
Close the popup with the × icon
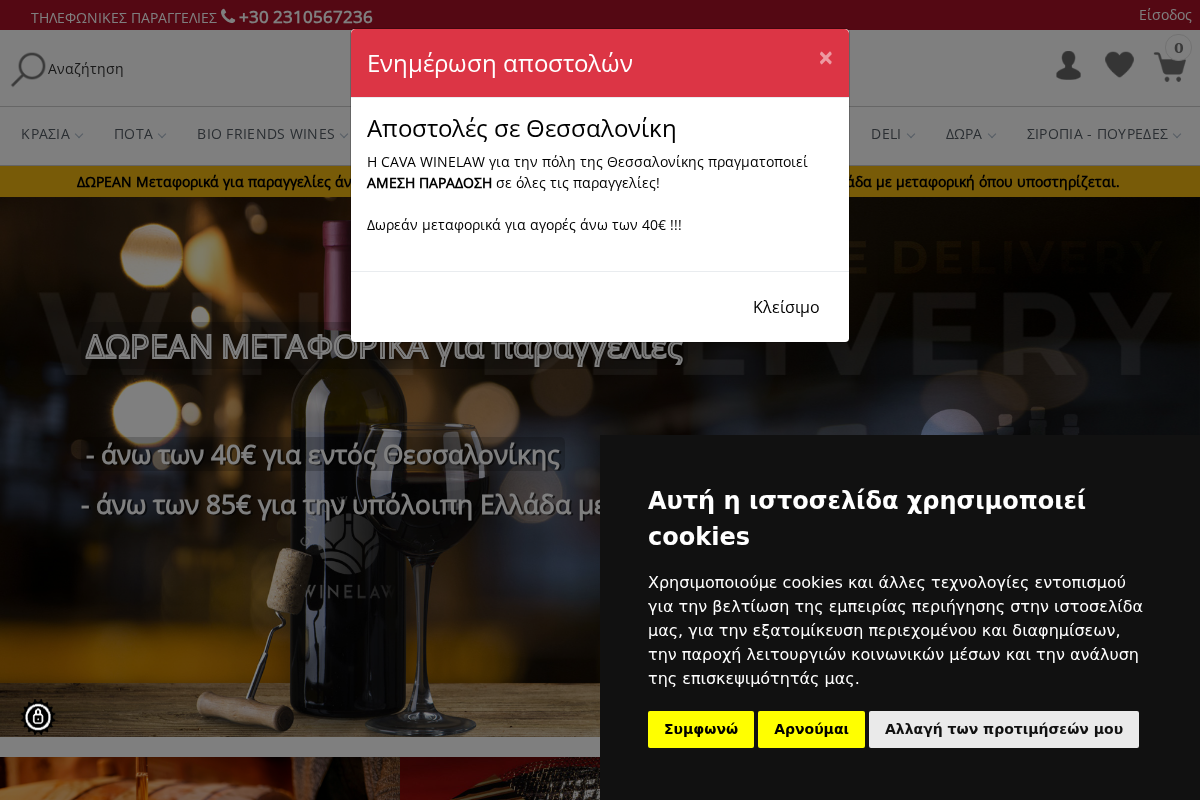click(x=825, y=58)
